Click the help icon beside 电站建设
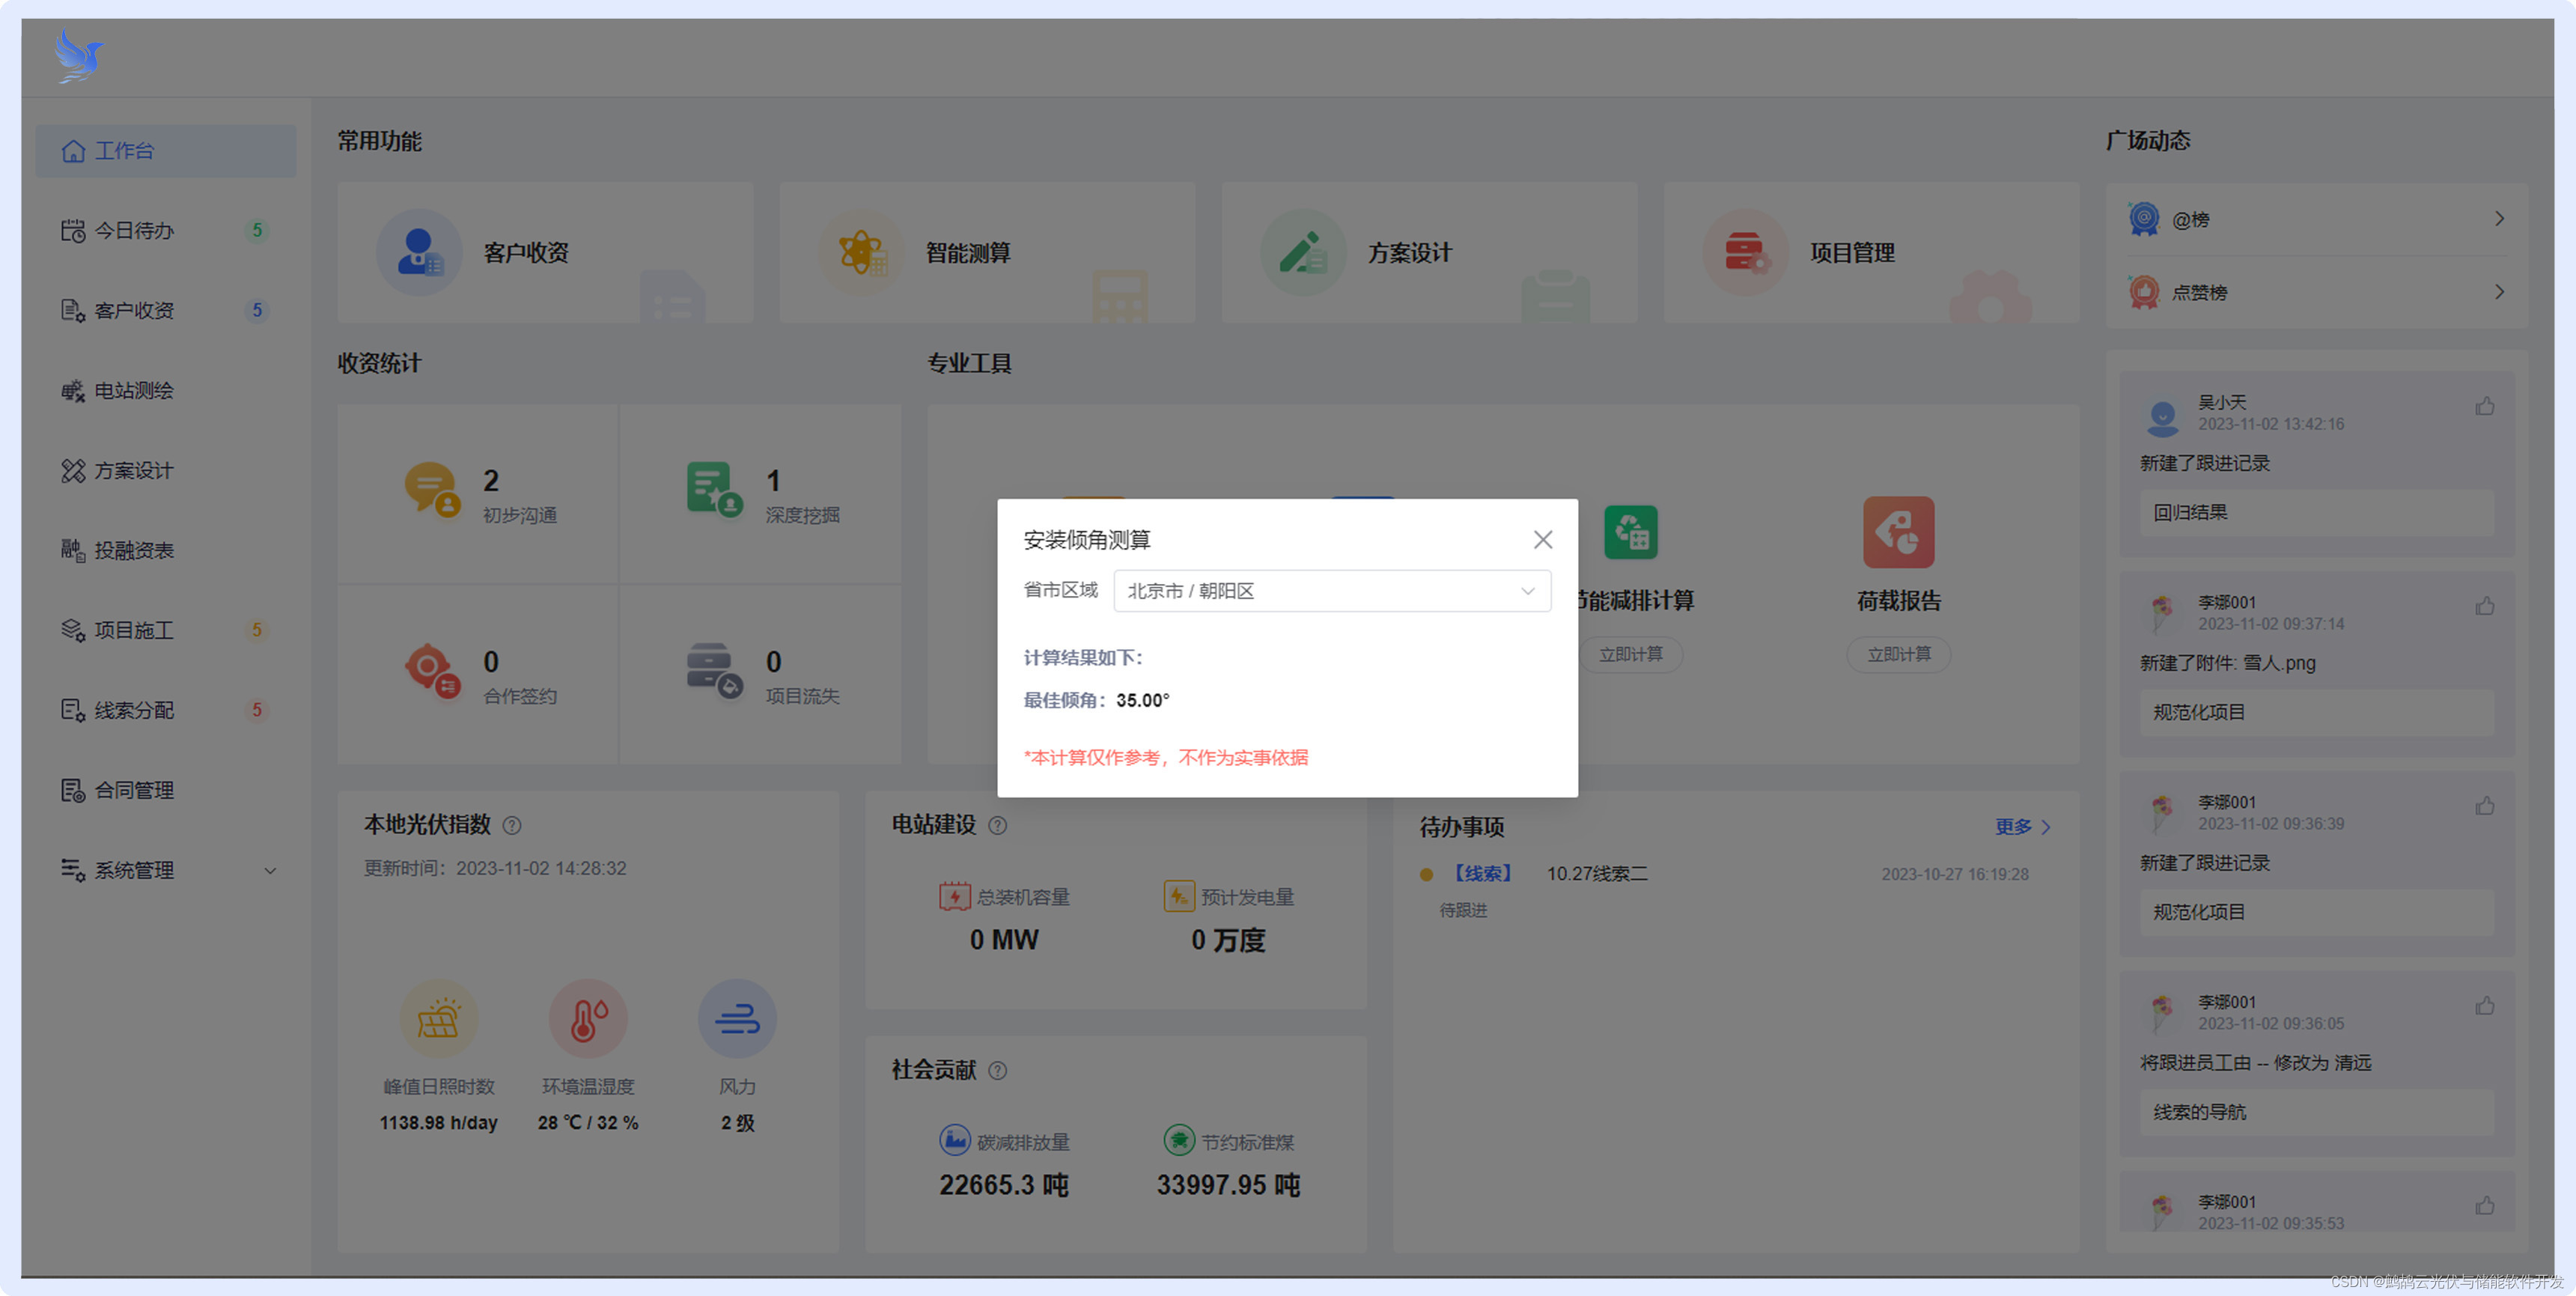The height and width of the screenshot is (1296, 2576). coord(998,826)
